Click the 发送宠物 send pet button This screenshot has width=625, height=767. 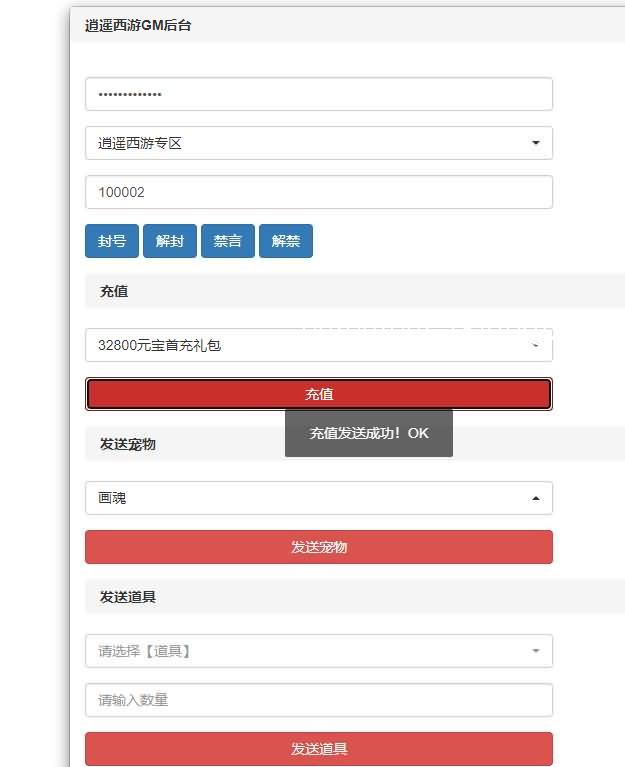(x=319, y=547)
